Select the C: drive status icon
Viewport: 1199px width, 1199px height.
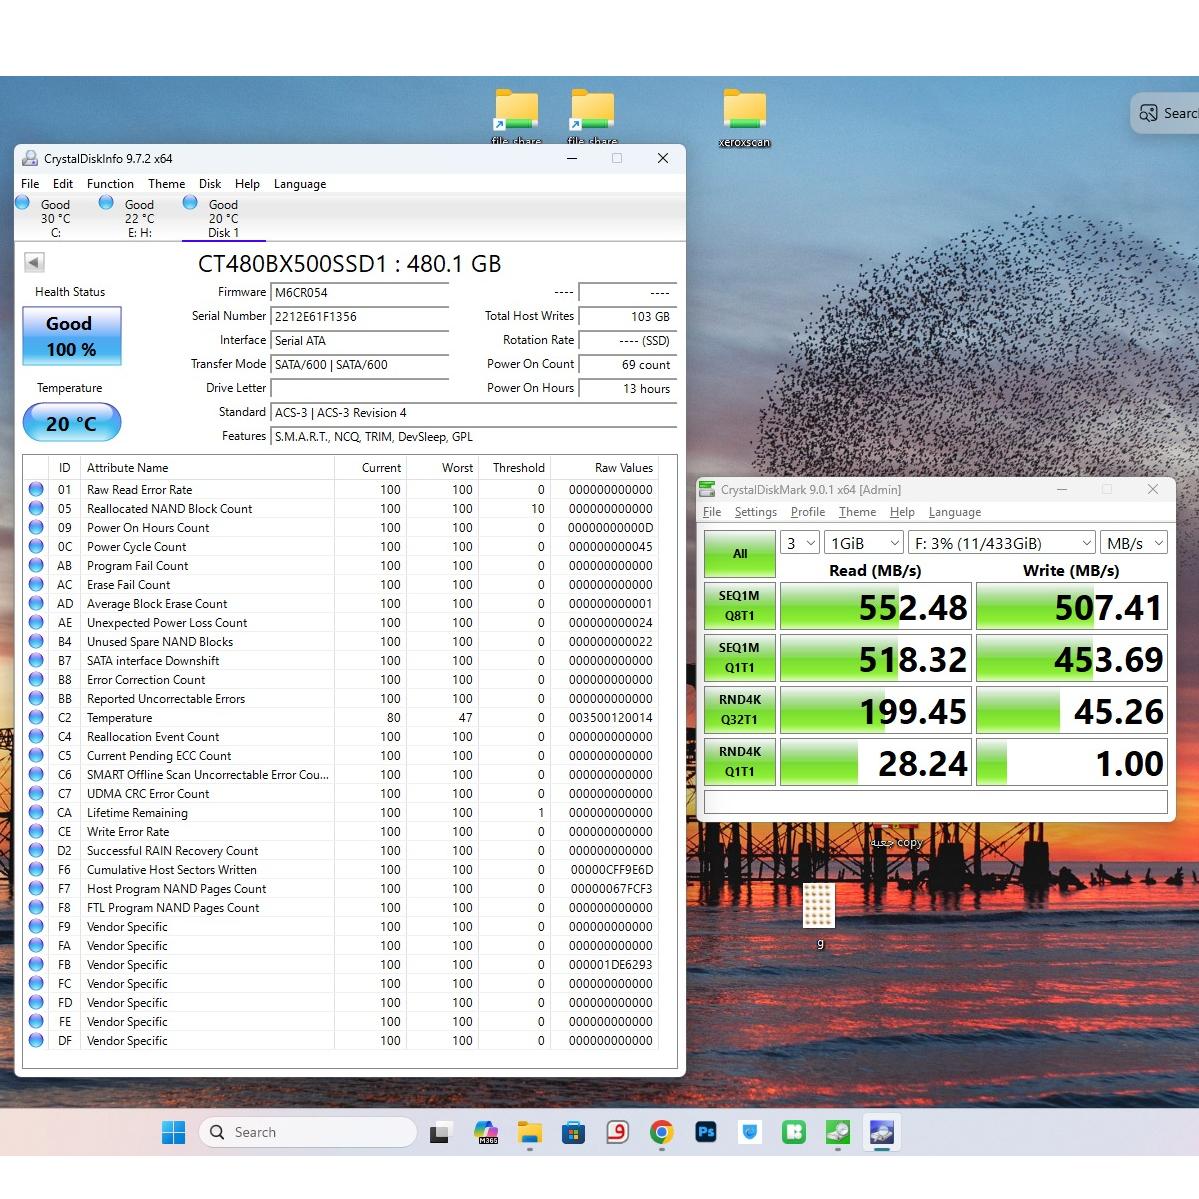[x=23, y=204]
